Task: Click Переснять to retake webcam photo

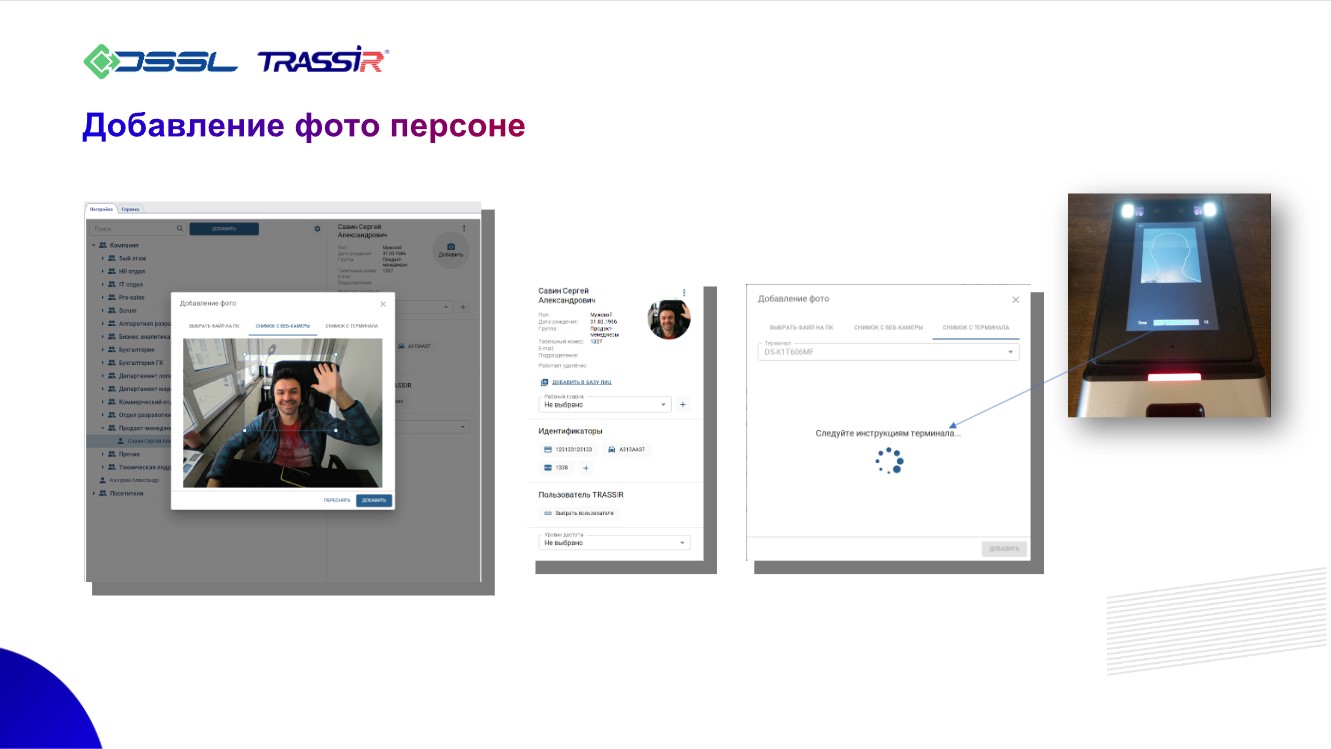Action: [x=337, y=500]
